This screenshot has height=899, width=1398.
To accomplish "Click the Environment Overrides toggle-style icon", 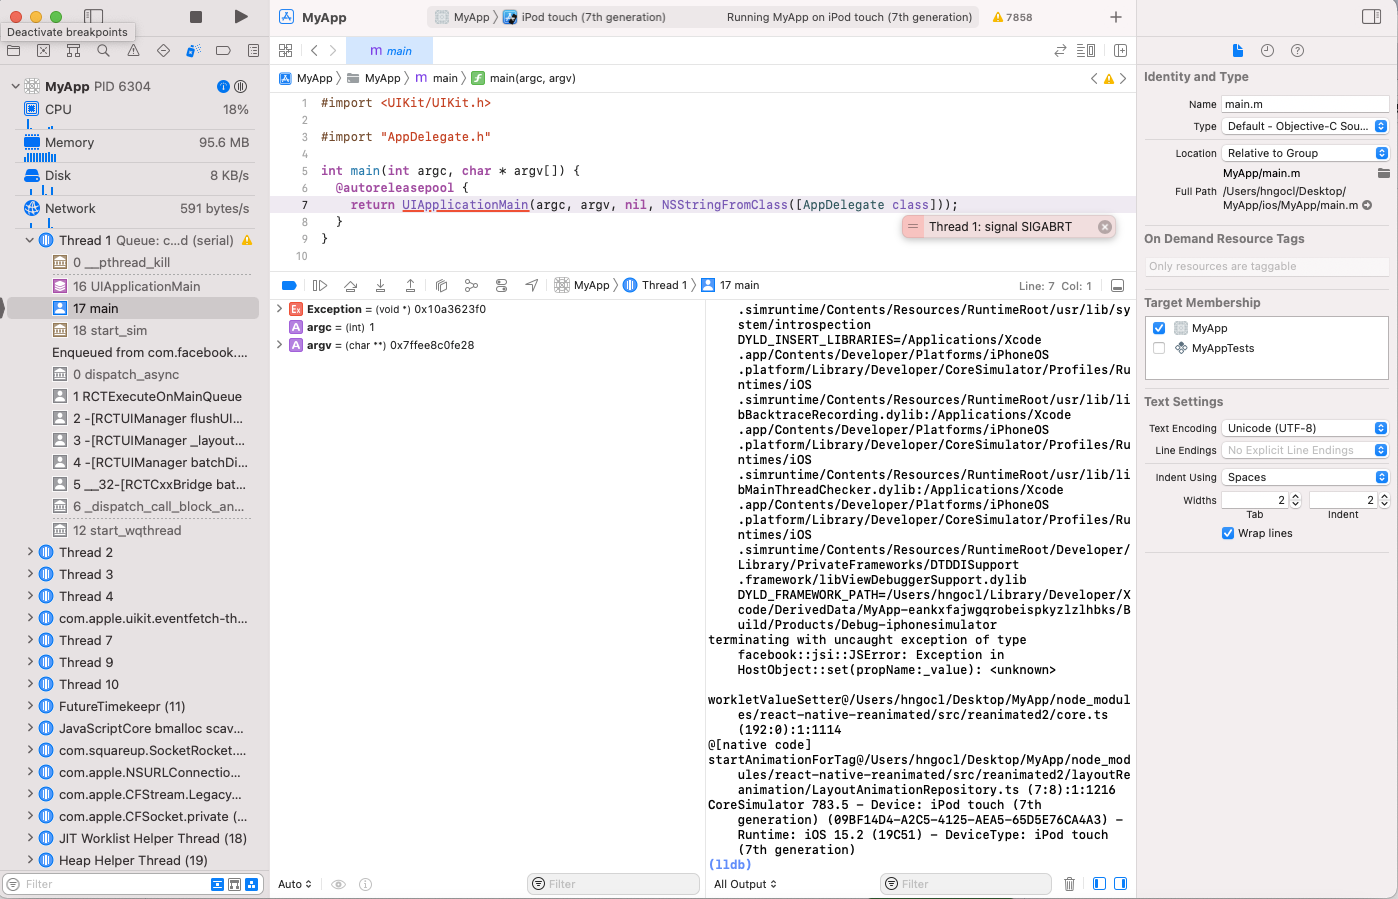I will coord(501,285).
